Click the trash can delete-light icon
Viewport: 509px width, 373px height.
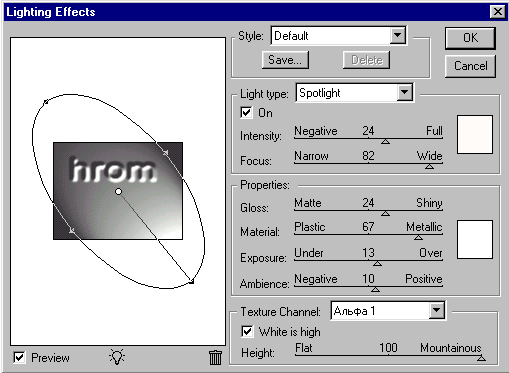coord(215,358)
